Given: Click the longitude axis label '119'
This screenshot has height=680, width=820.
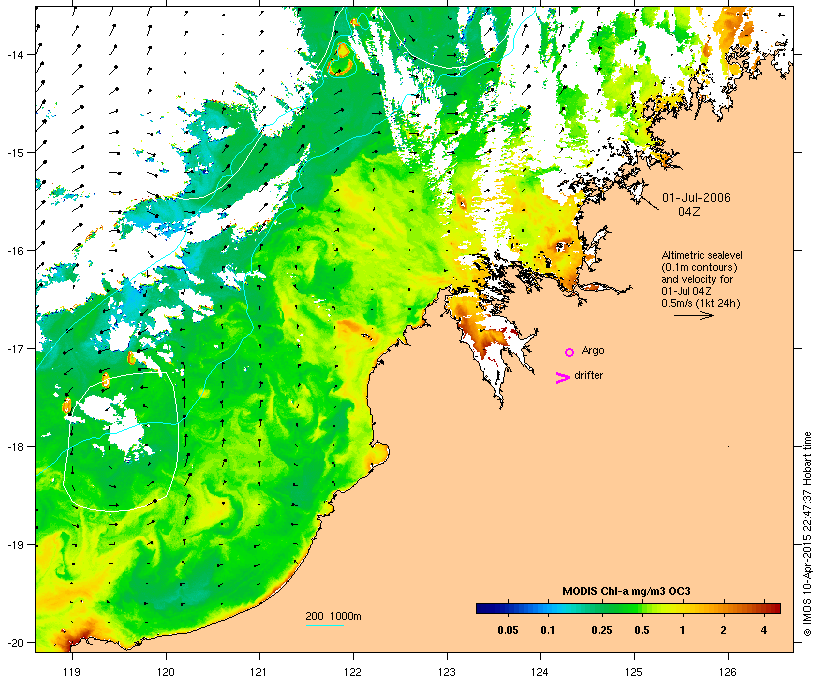Looking at the screenshot, I should 72,672.
